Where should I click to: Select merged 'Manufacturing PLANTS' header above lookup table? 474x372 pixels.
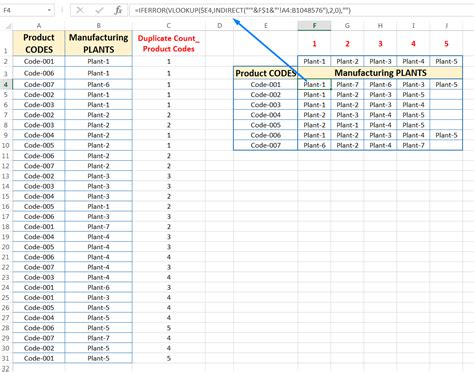[380, 73]
